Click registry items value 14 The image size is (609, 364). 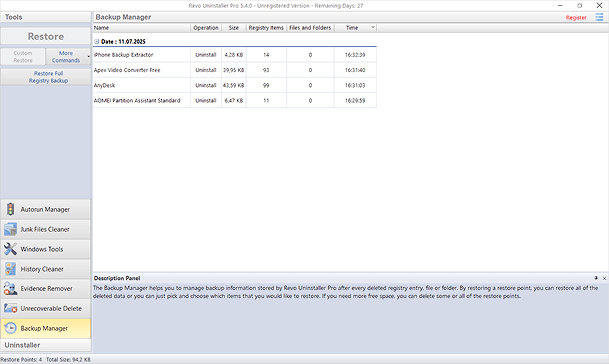266,55
